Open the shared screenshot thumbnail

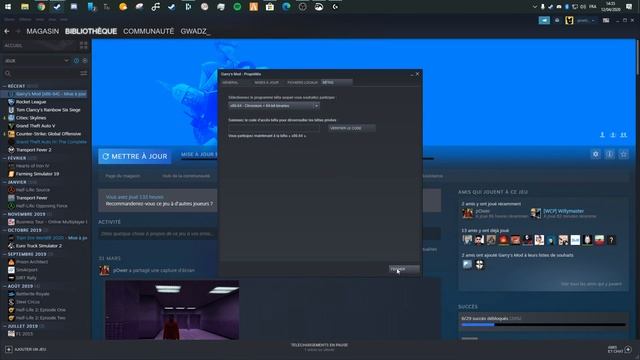172,310
